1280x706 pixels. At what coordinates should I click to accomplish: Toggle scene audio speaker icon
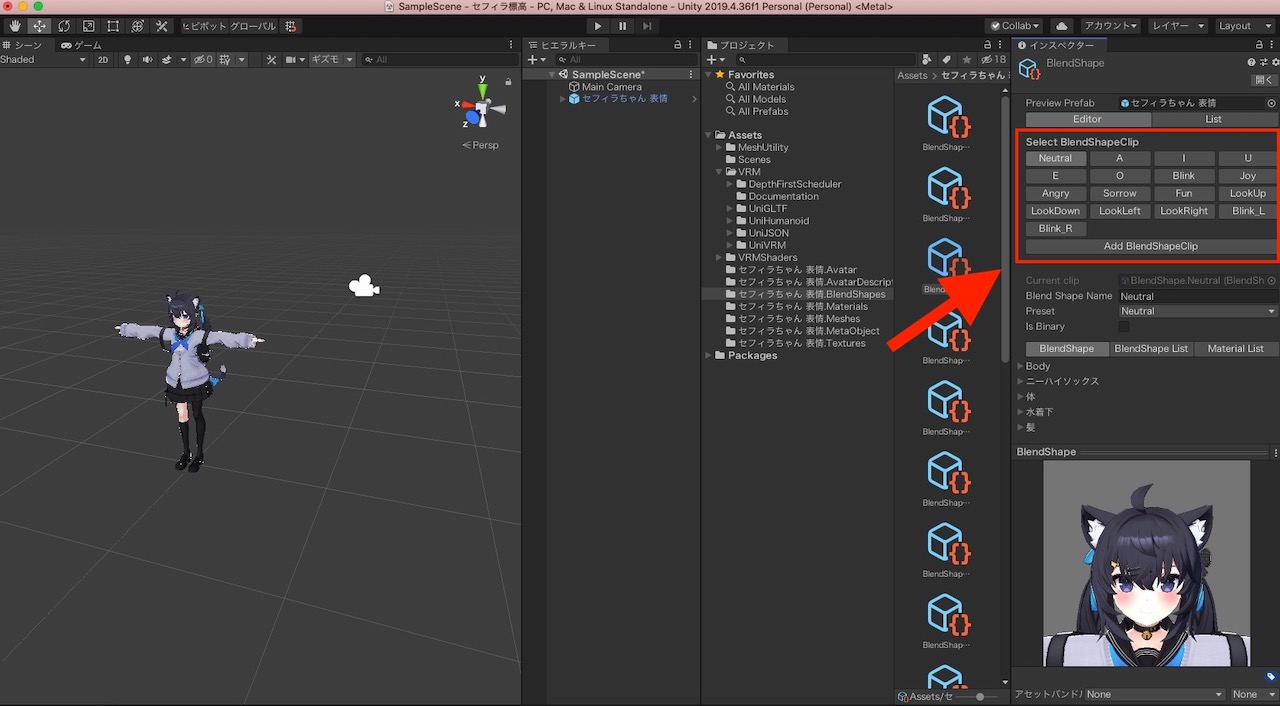click(146, 60)
